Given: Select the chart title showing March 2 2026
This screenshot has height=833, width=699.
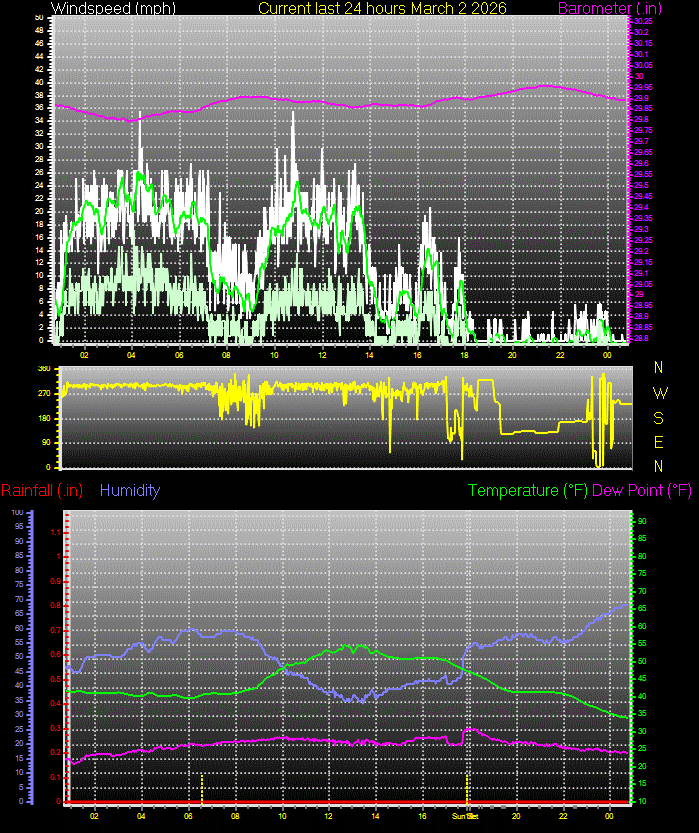Looking at the screenshot, I should click(x=382, y=8).
